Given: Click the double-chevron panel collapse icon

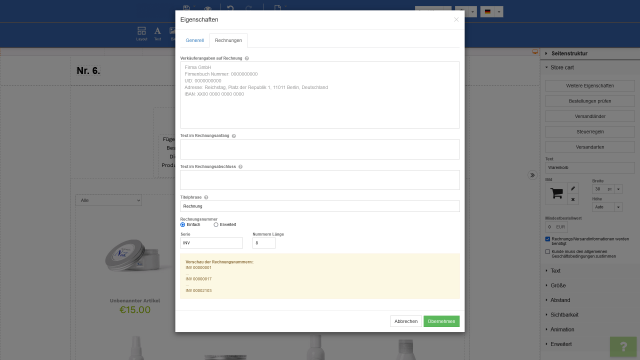Looking at the screenshot, I should pyautogui.click(x=532, y=175).
